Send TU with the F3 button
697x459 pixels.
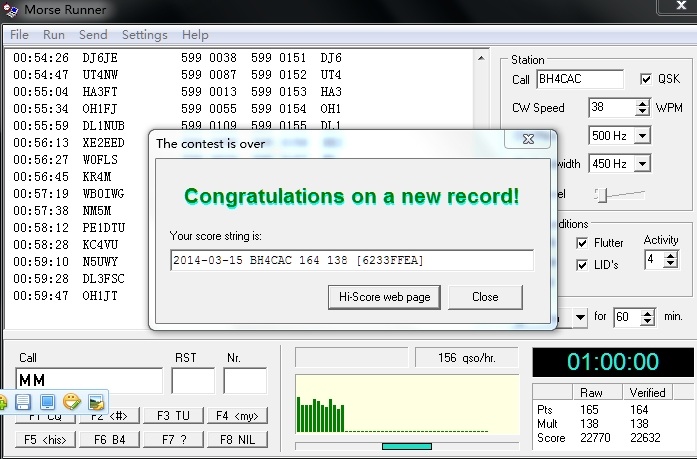(x=173, y=416)
